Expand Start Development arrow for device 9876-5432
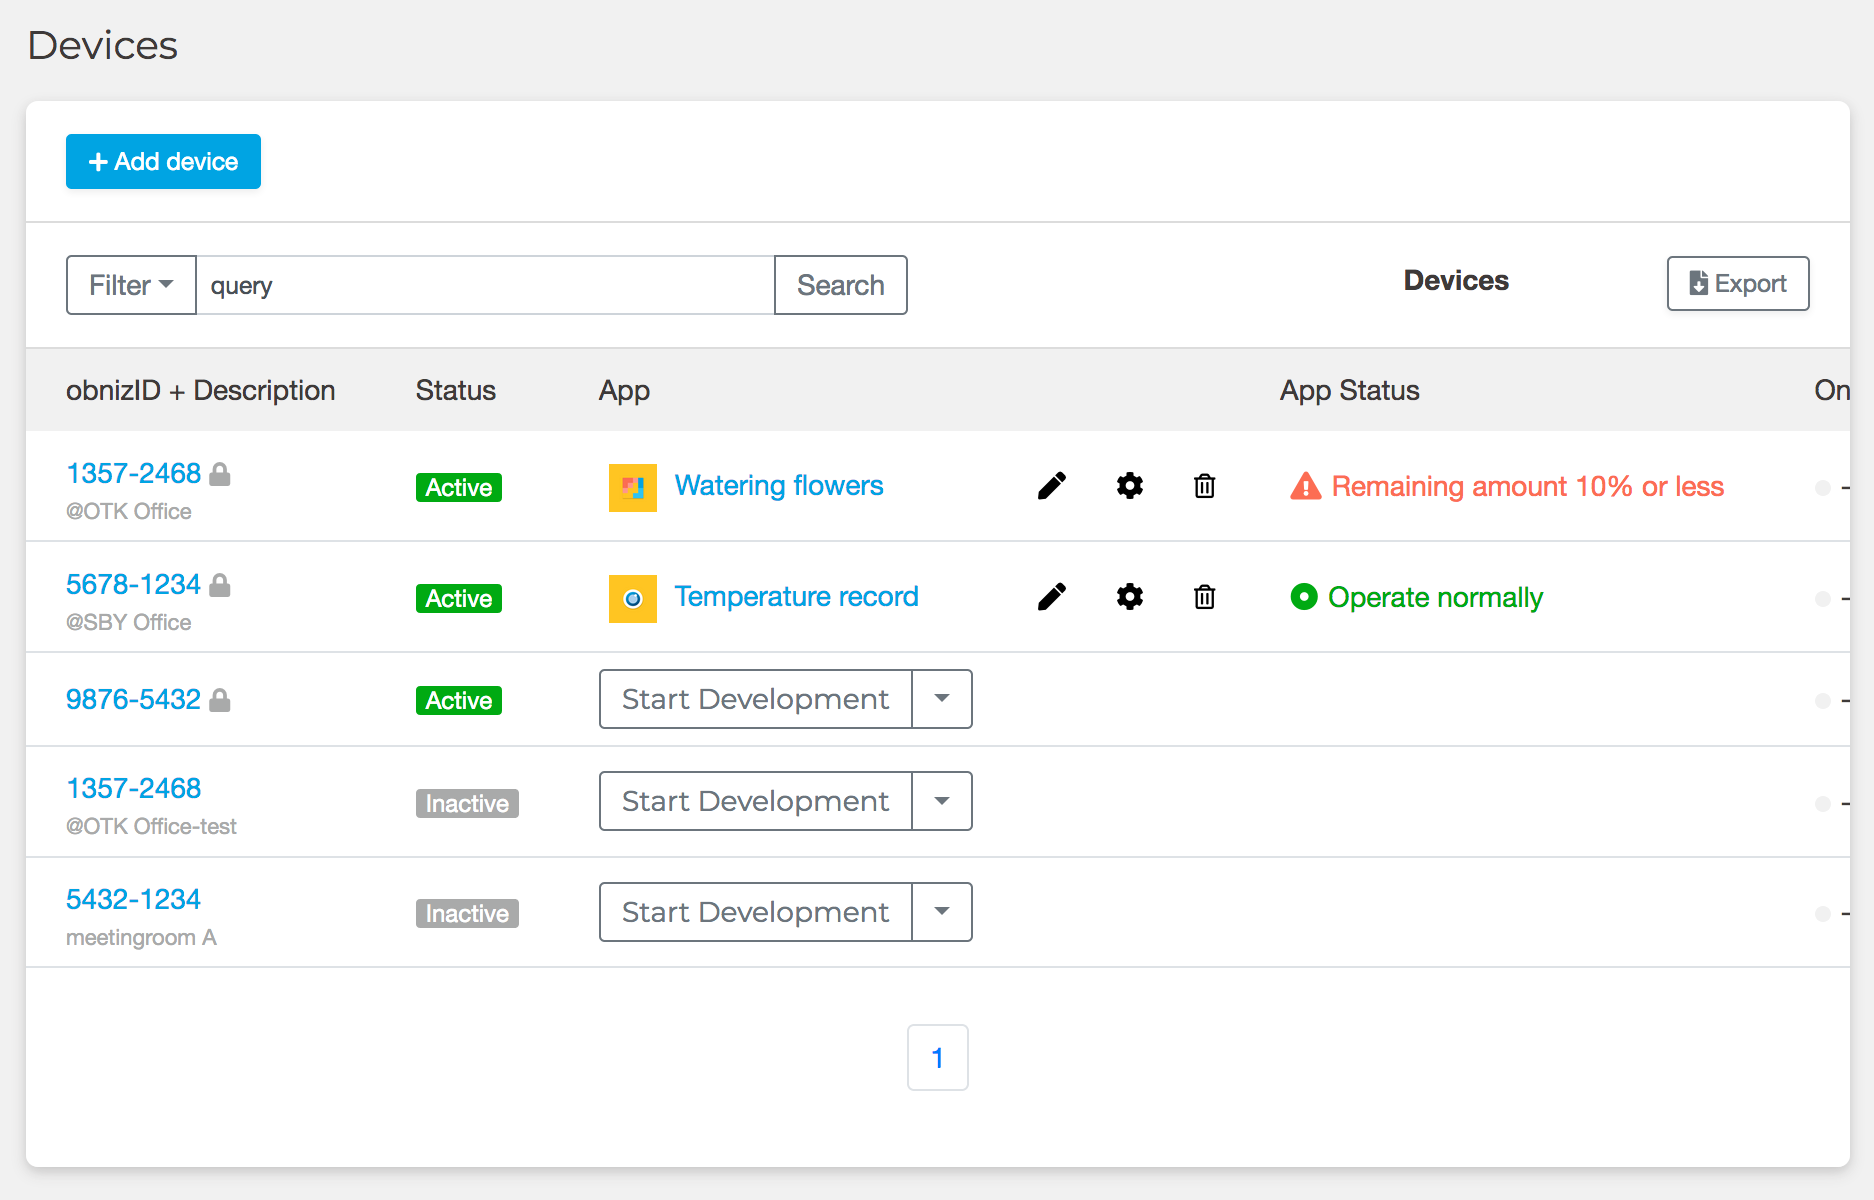 tap(941, 699)
